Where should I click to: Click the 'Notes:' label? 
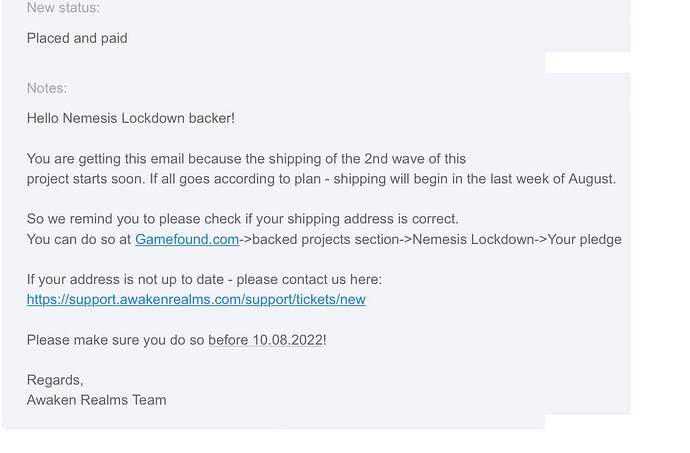pos(47,88)
